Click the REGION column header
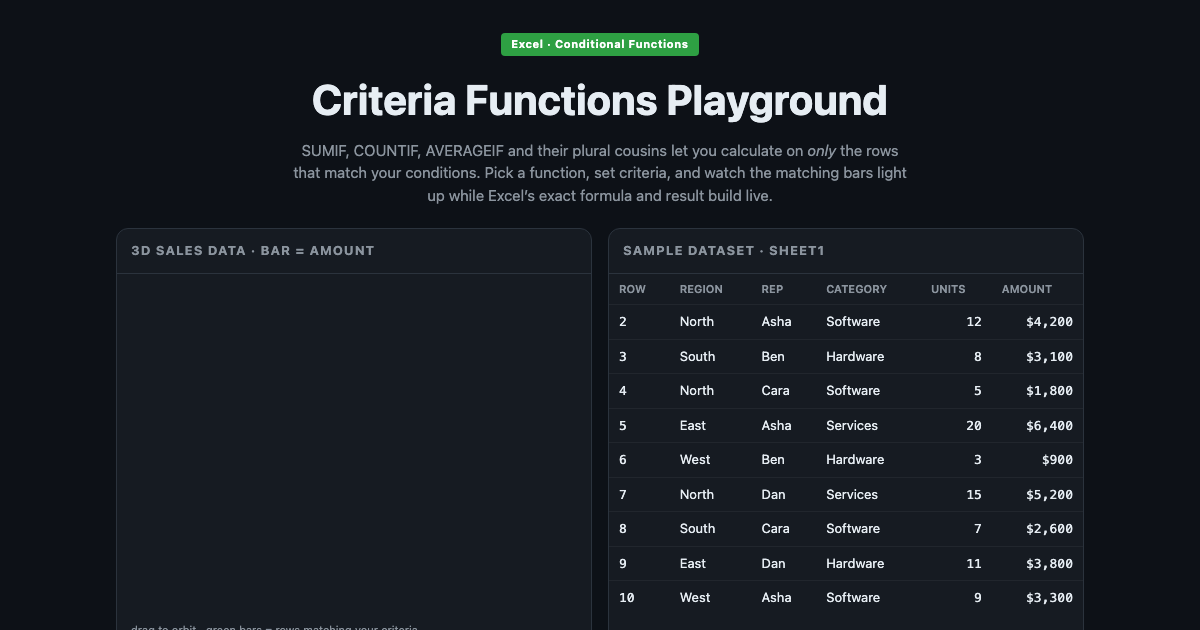Screen dimensions: 1200x630 710,289
